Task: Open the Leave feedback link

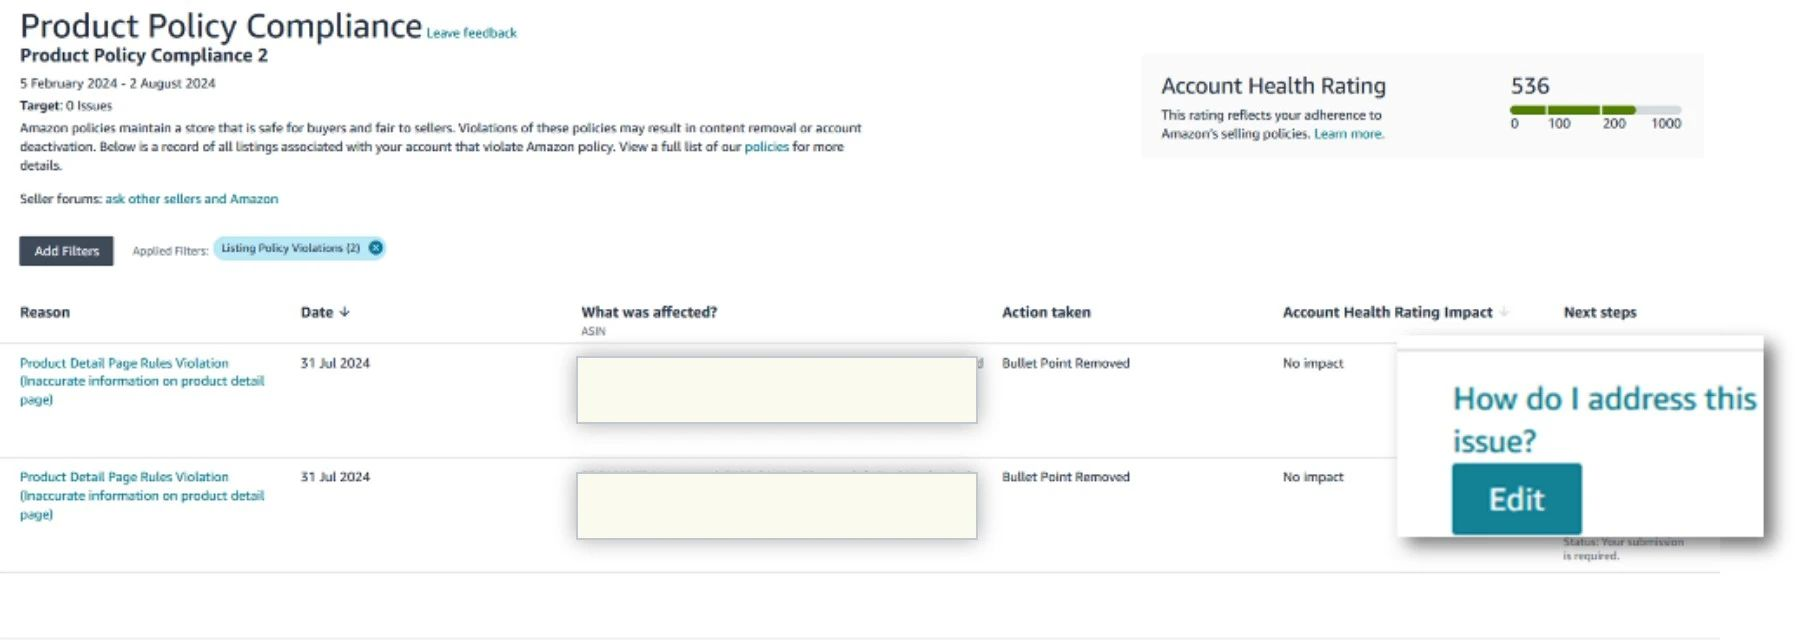Action: [472, 33]
